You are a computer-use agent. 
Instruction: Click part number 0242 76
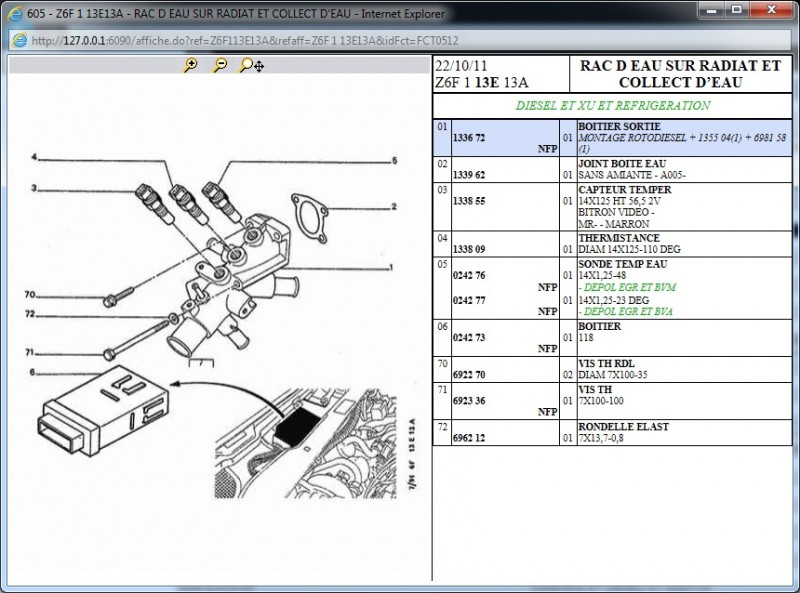469,275
